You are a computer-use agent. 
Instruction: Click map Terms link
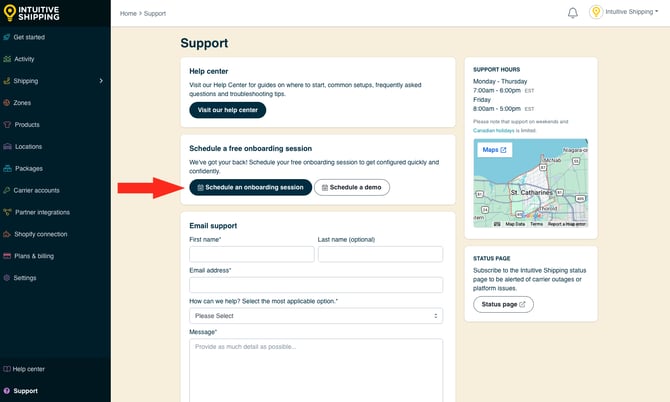(536, 224)
